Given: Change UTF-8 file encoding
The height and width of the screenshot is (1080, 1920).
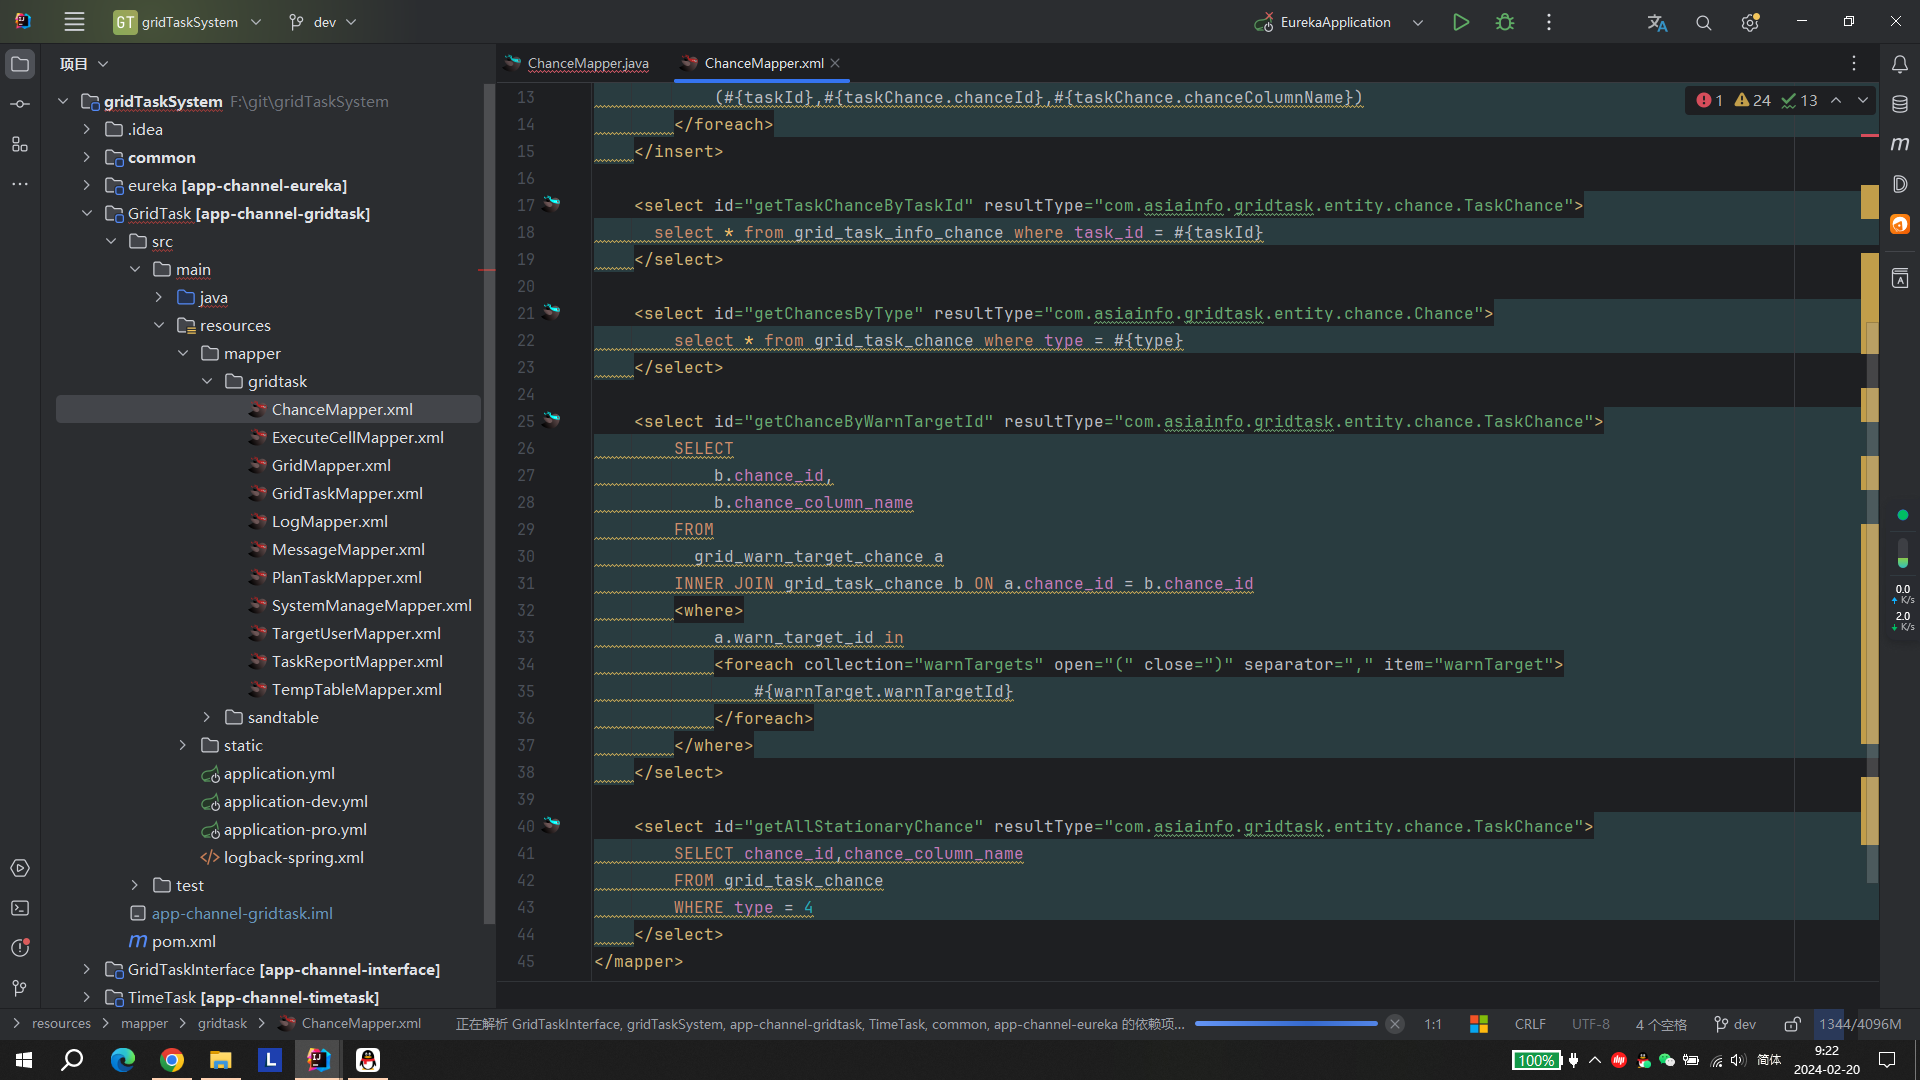Looking at the screenshot, I should 1590,1024.
